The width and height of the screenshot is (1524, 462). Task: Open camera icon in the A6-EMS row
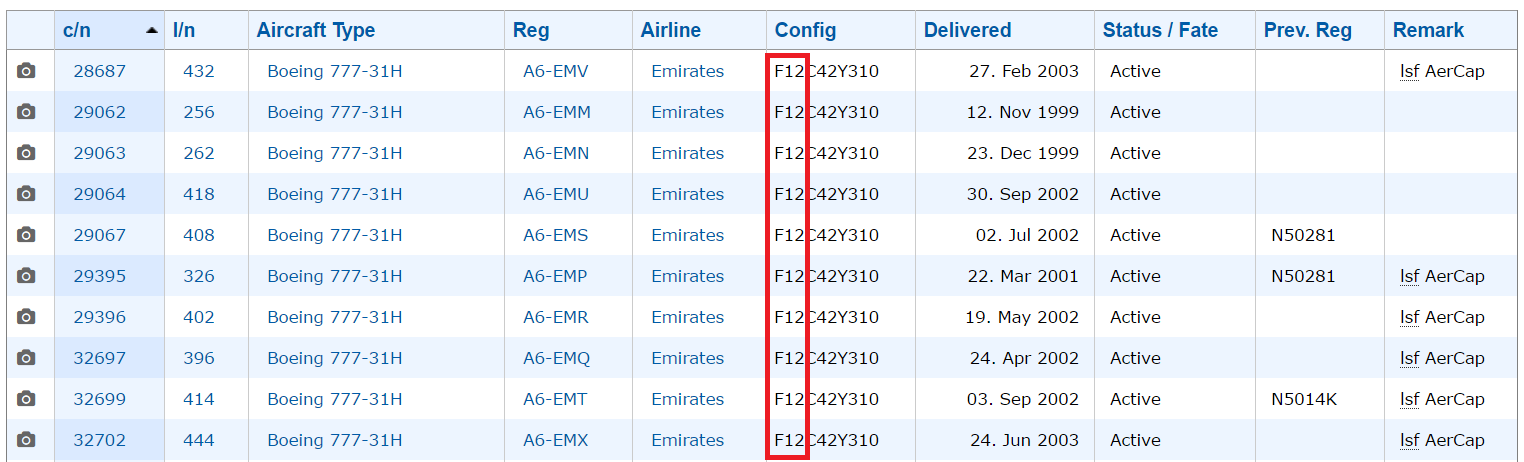tap(26, 235)
